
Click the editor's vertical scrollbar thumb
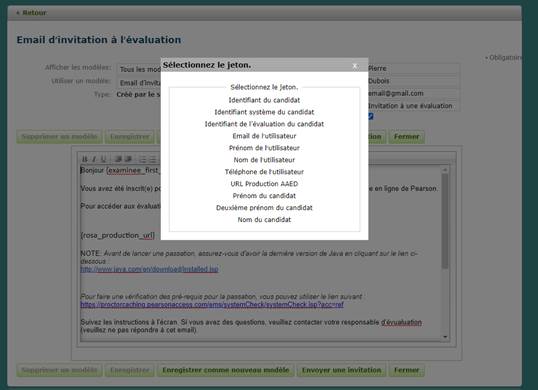445,221
